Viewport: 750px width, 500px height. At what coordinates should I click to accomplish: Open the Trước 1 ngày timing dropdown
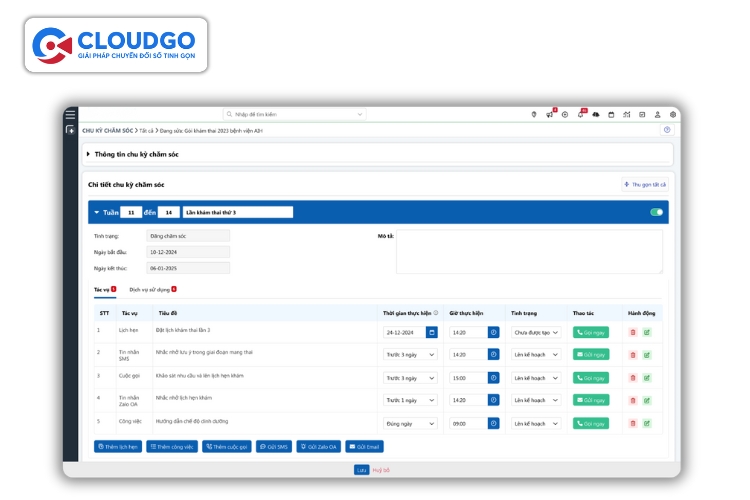(410, 401)
